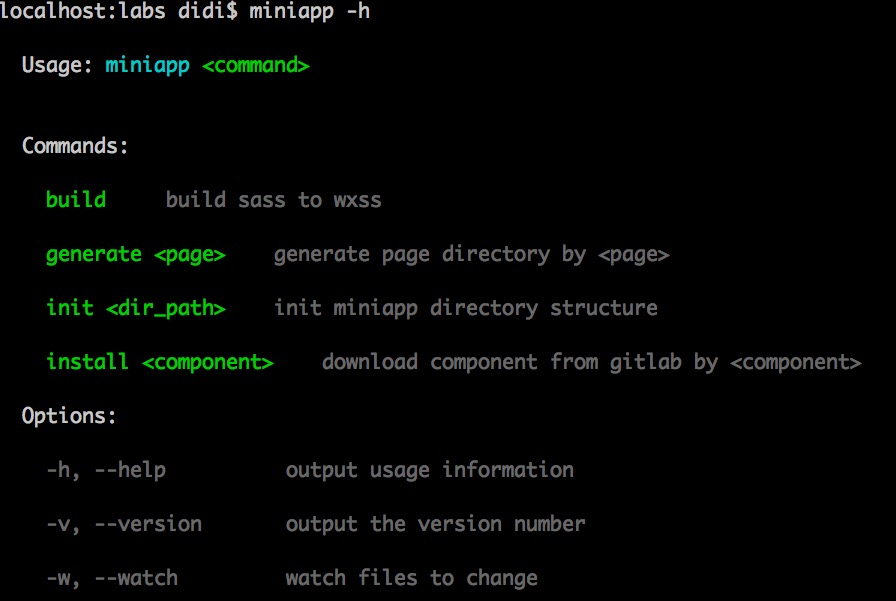Click the -h, --help option text
The image size is (896, 601).
pos(105,470)
